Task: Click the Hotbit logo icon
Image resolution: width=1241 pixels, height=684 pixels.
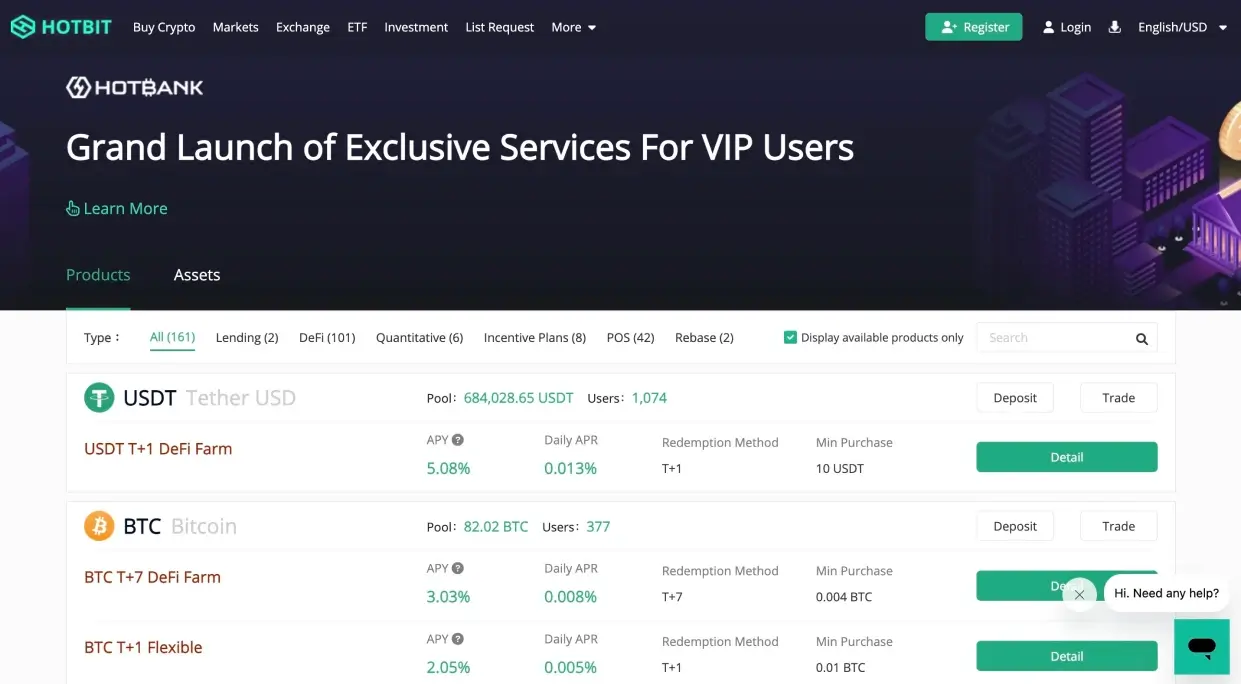Action: point(22,27)
